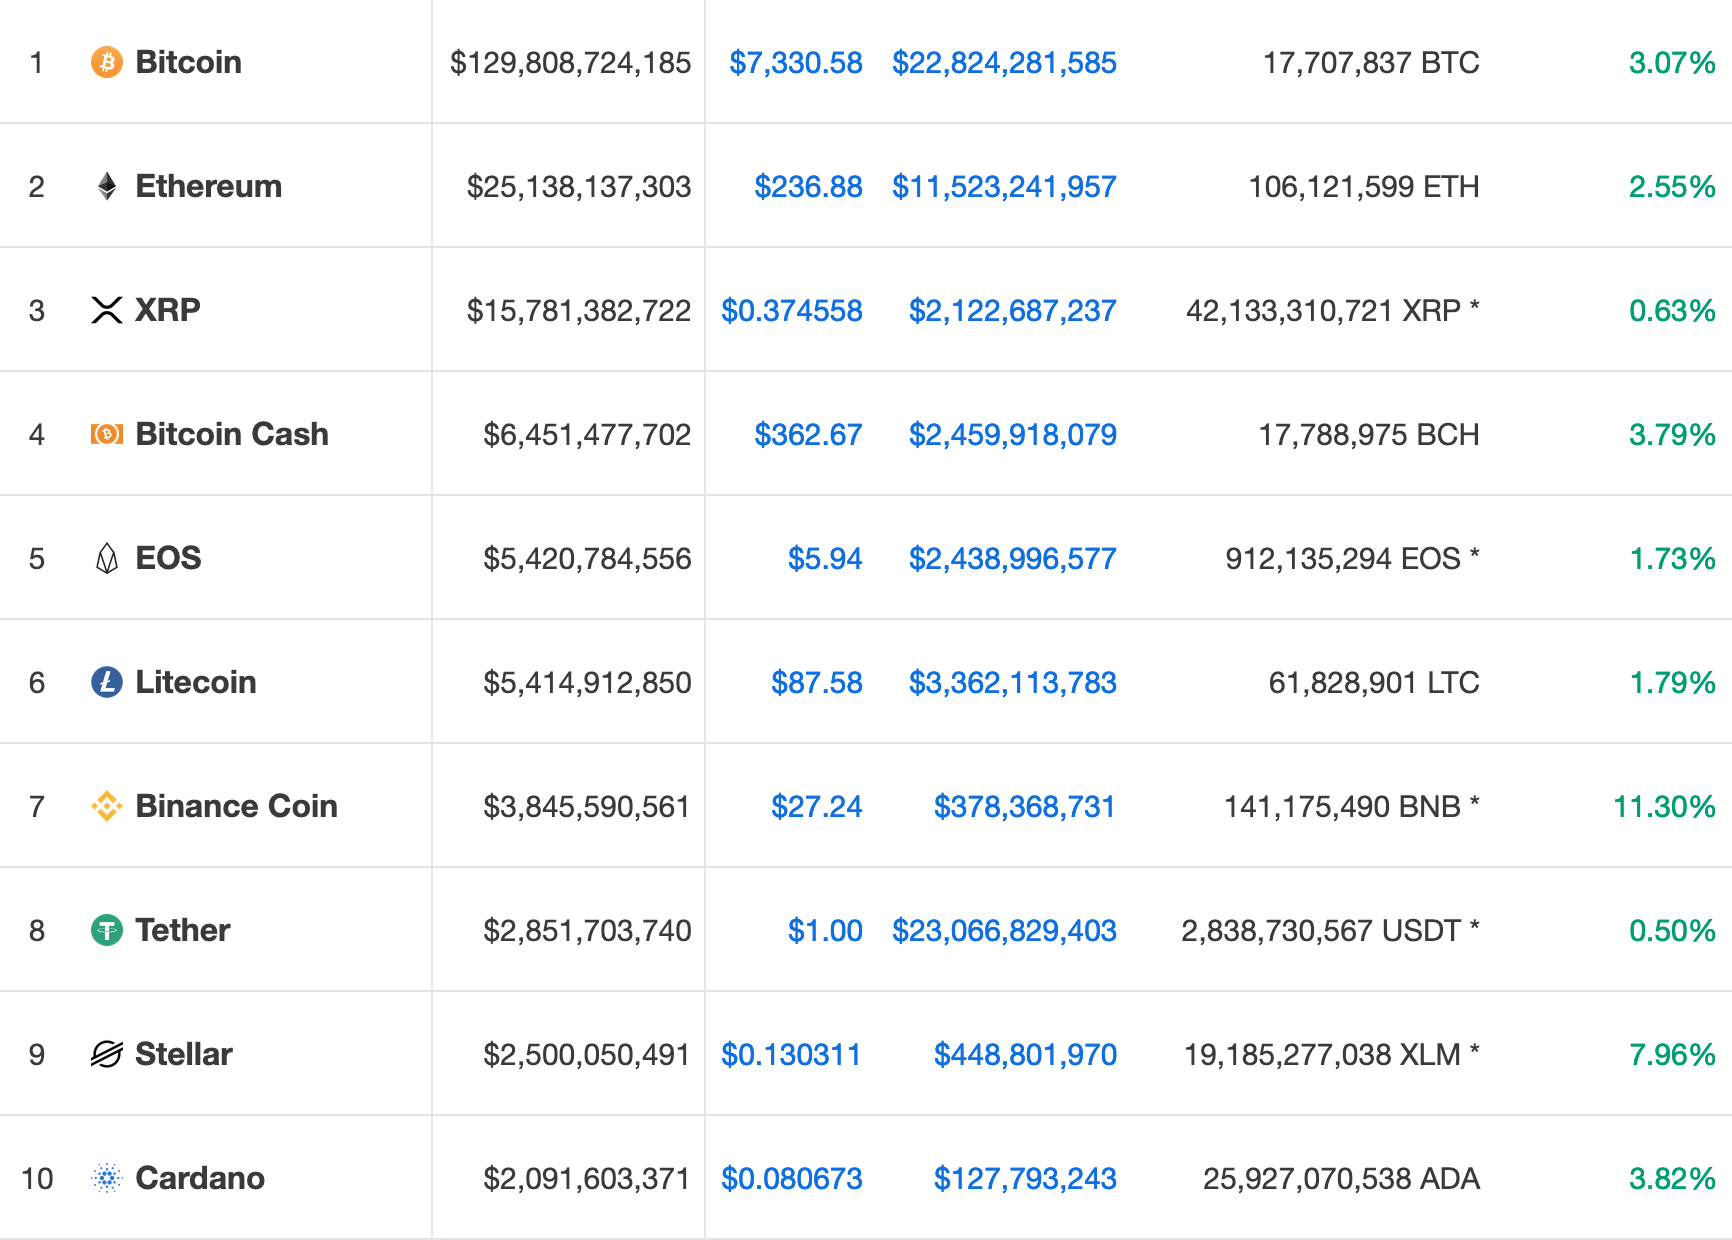Click the Bitcoin Cash orange logo icon

(107, 434)
